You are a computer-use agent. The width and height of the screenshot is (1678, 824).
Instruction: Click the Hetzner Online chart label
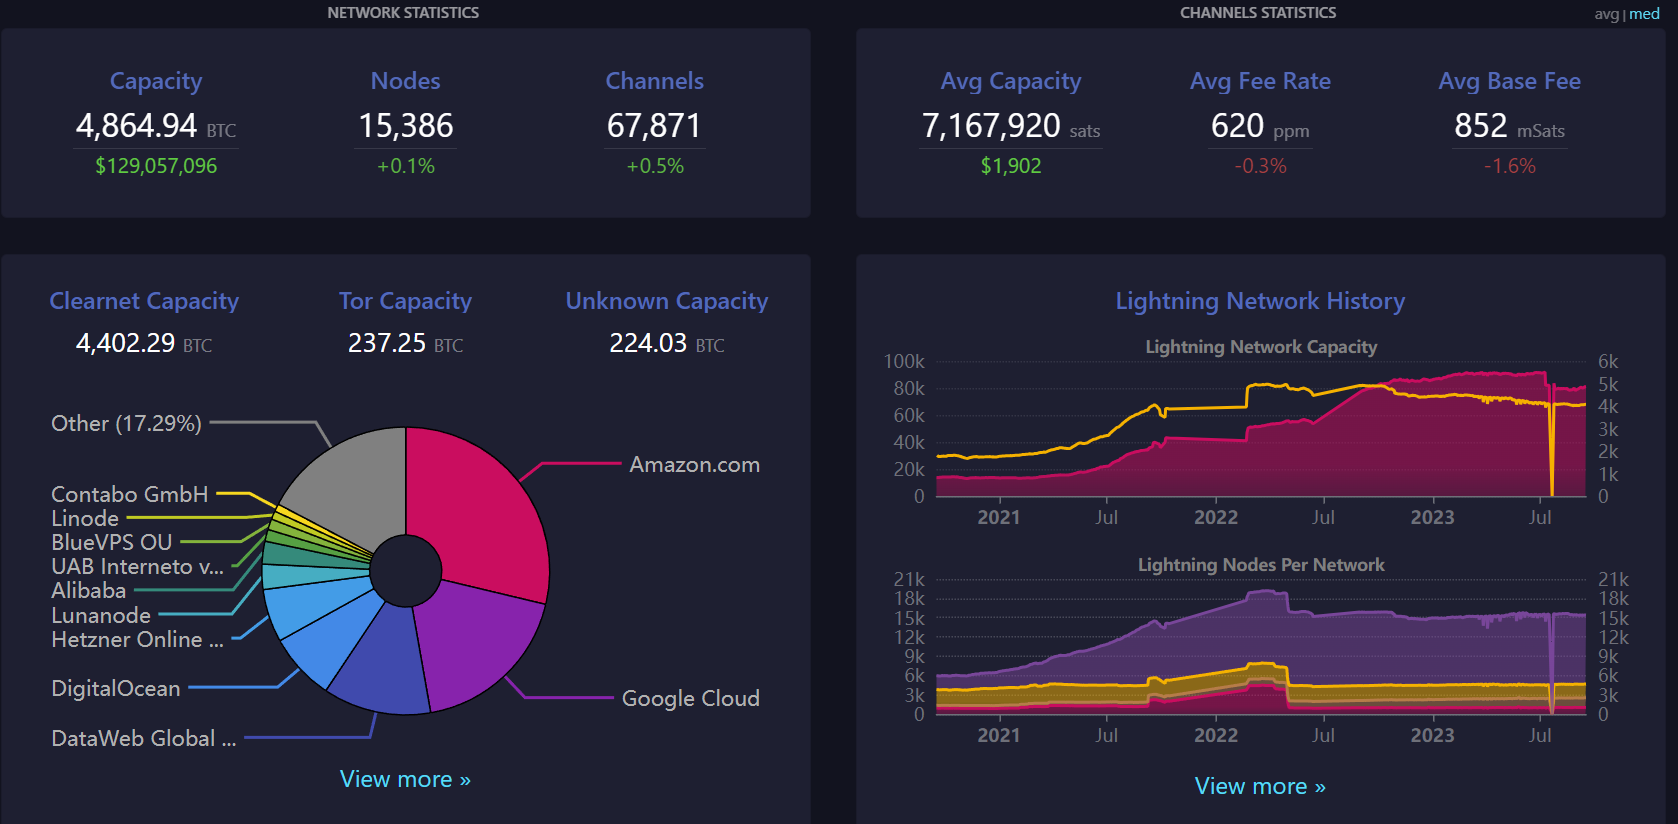coord(137,639)
